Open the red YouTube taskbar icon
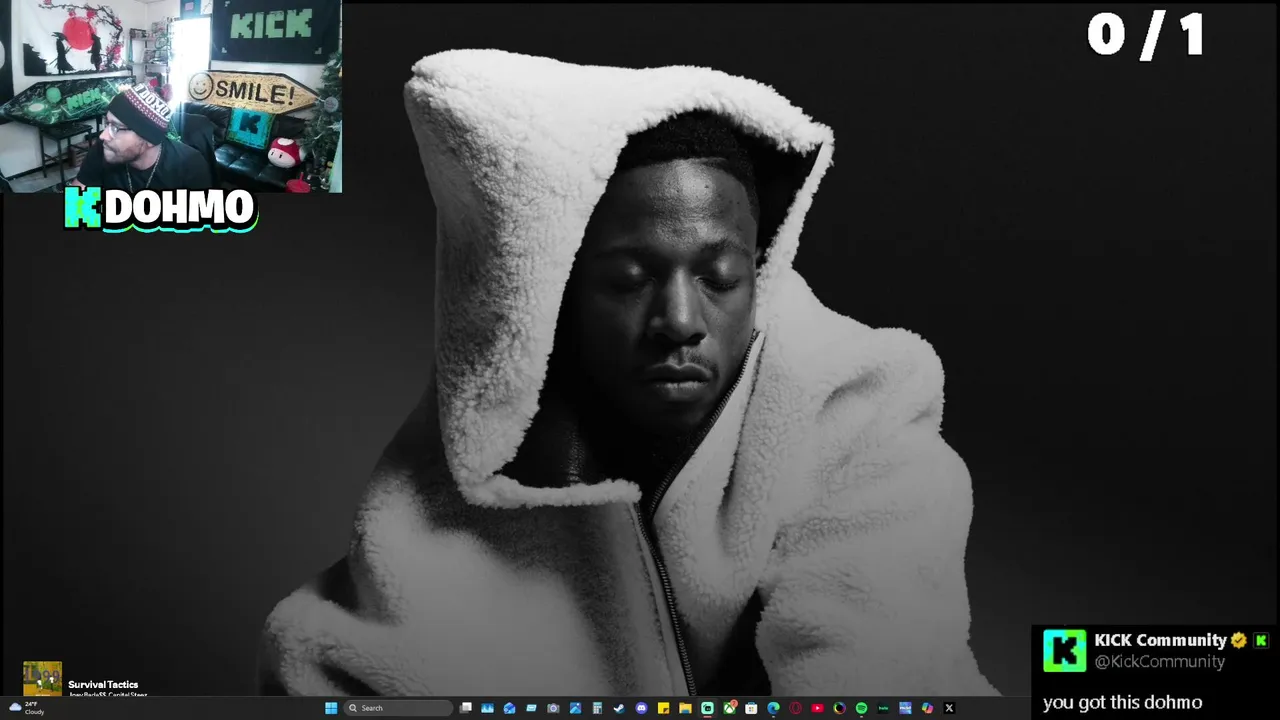Viewport: 1280px width, 720px height. 817,708
